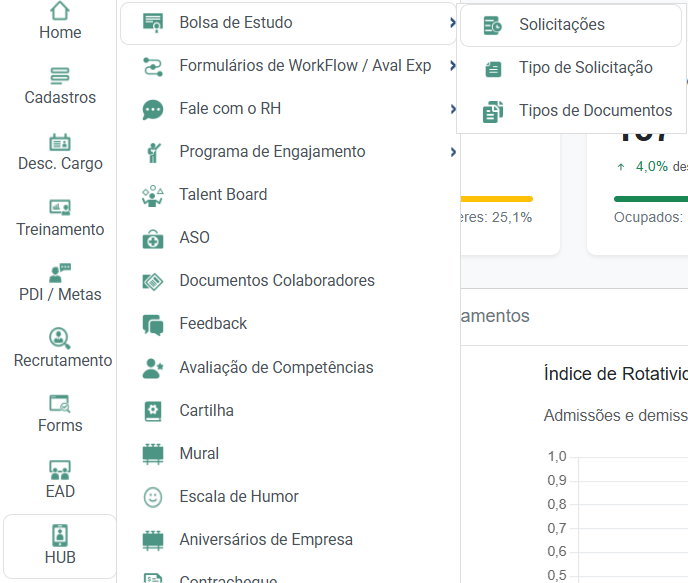Expand the Bolsa de Estudo submenu arrow
Image resolution: width=688 pixels, height=583 pixels.
coord(453,23)
